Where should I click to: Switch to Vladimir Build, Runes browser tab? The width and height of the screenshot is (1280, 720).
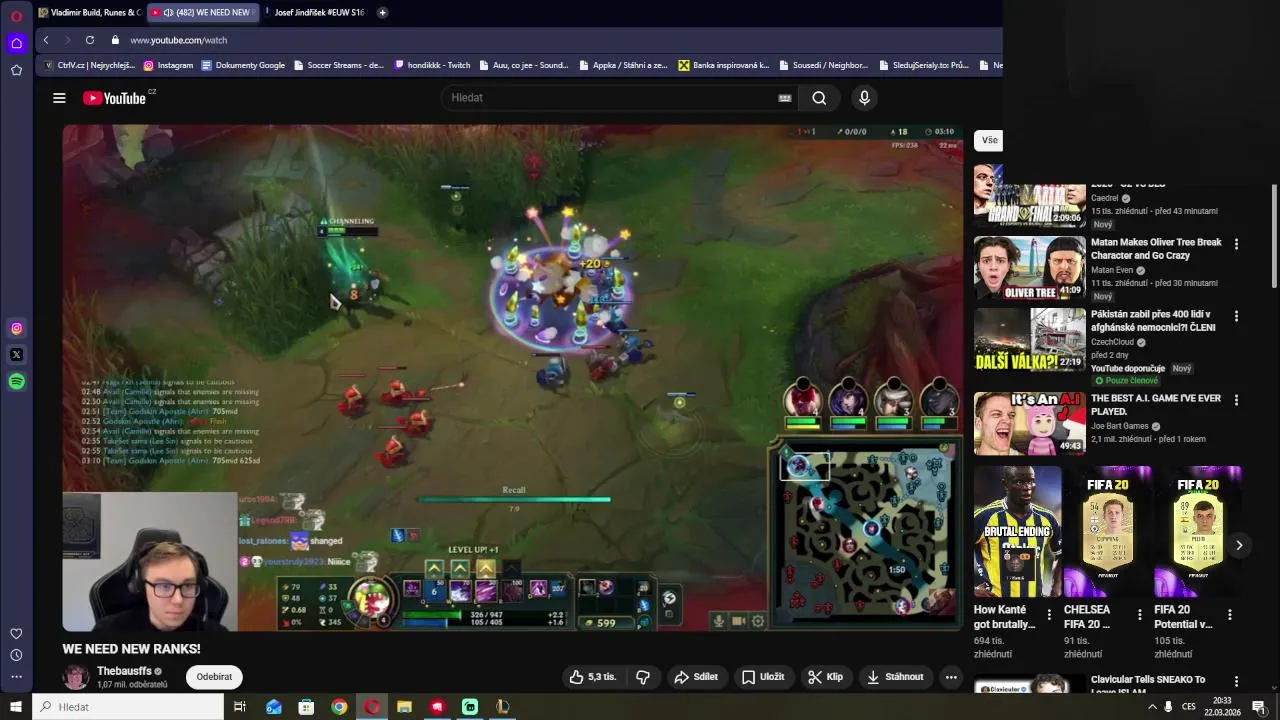coord(89,13)
